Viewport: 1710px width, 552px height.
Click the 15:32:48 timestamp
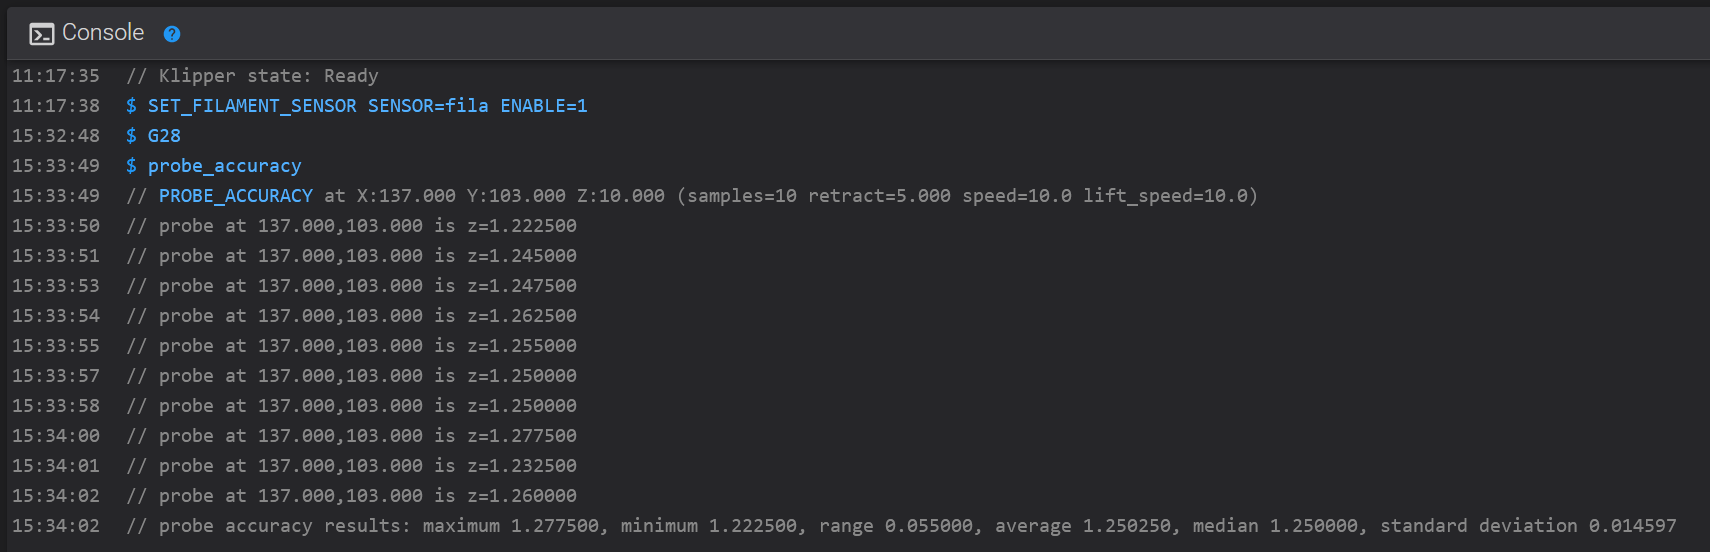[x=56, y=136]
